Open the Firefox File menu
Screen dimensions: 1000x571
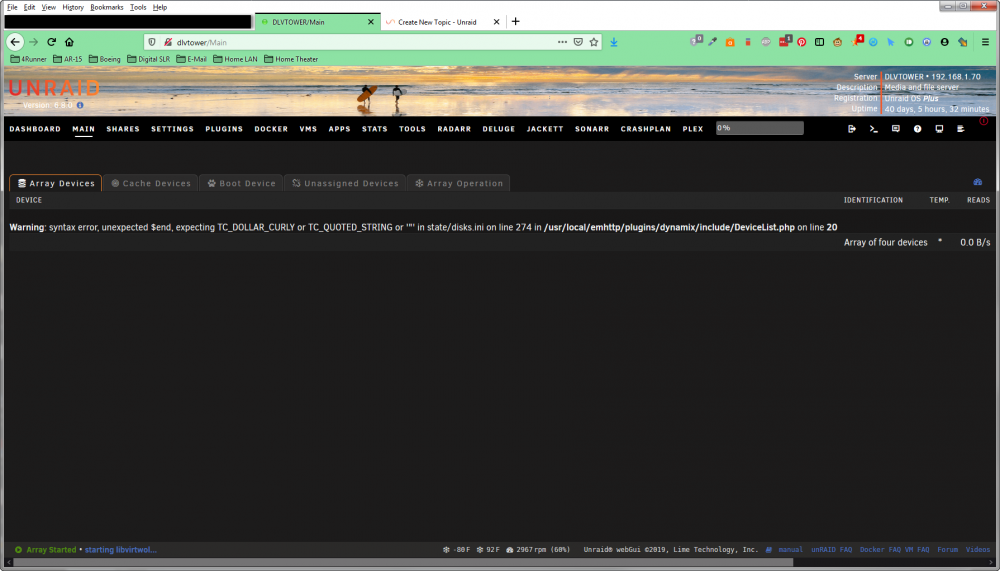pyautogui.click(x=12, y=7)
